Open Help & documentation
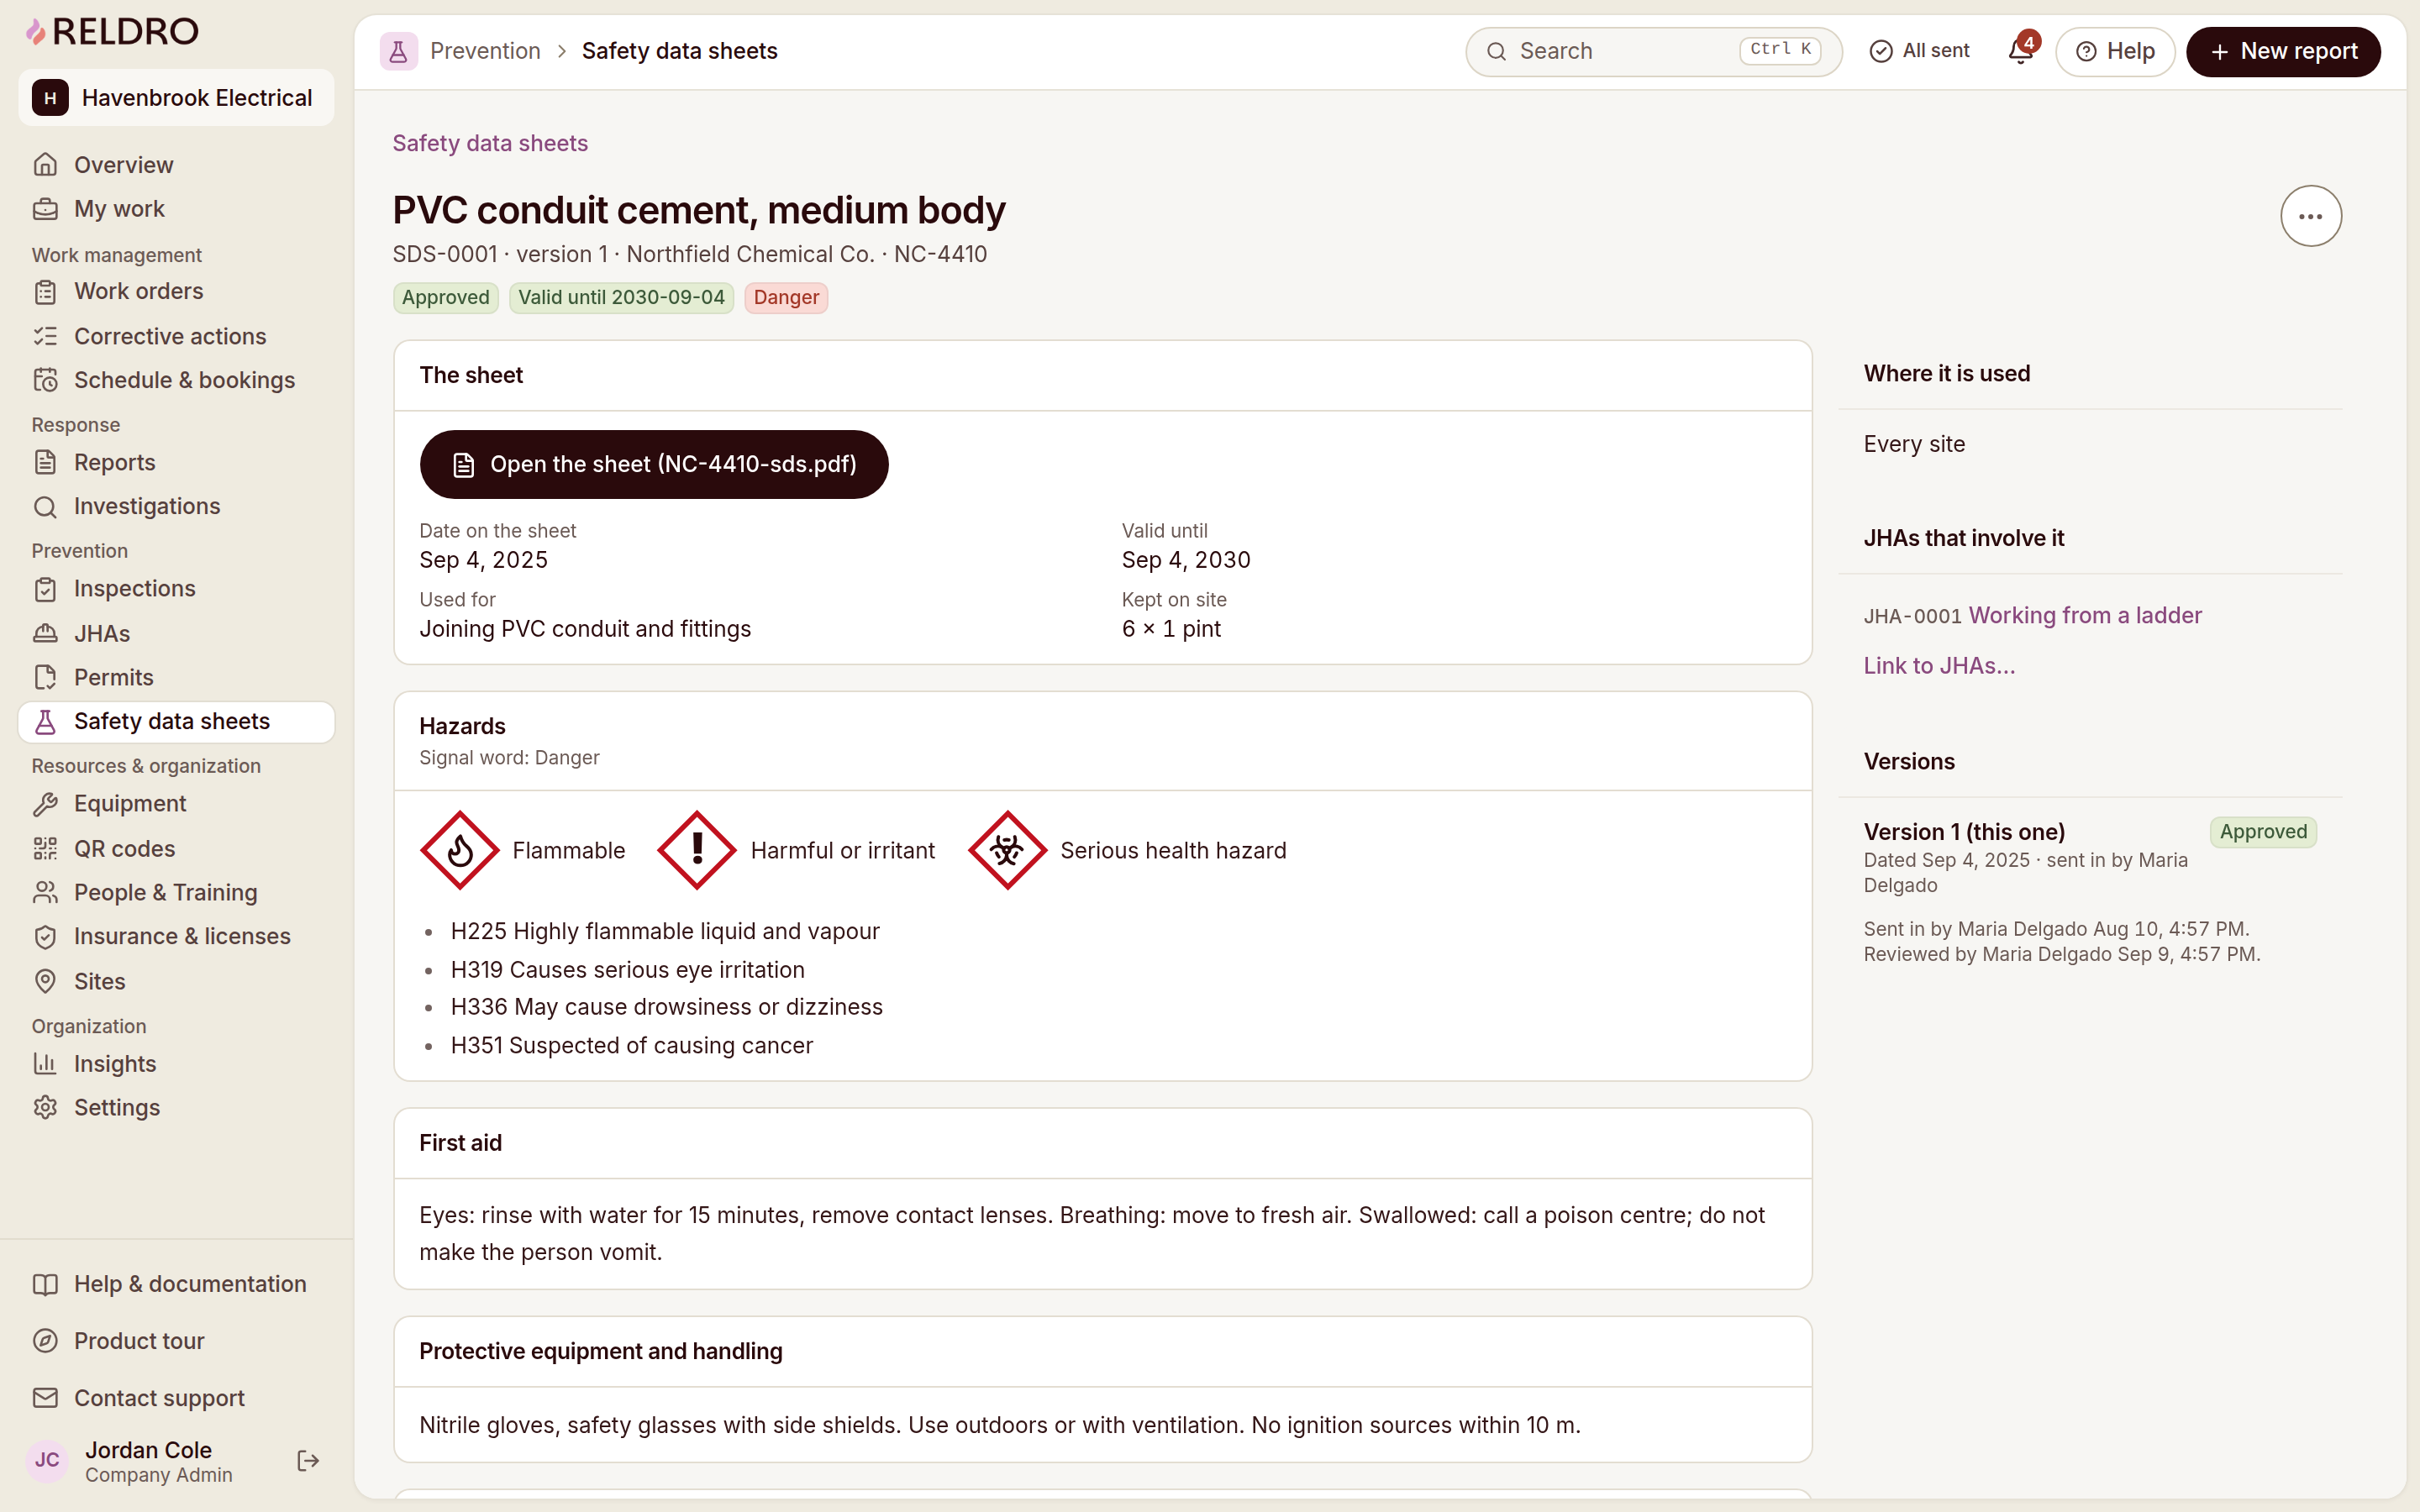Viewport: 2420px width, 1512px height. [x=176, y=1284]
